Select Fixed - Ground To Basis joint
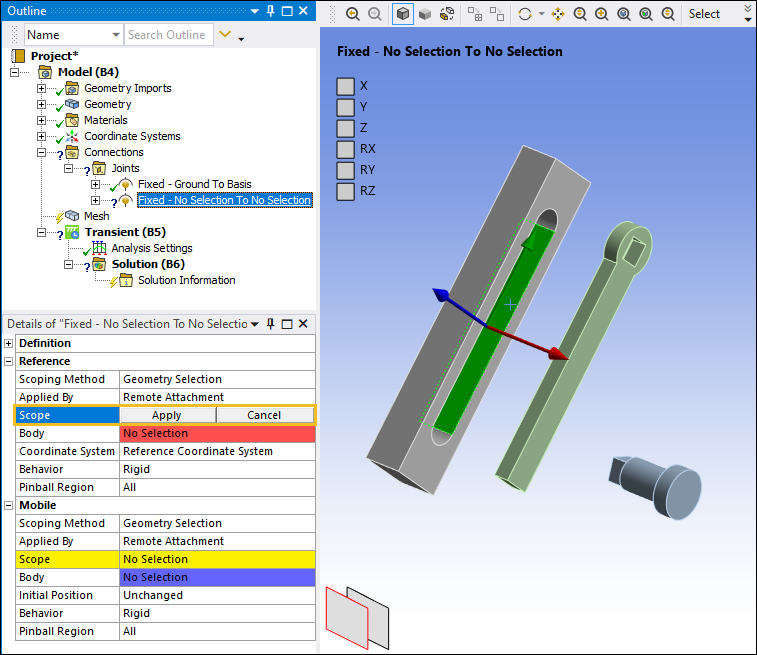 194,184
